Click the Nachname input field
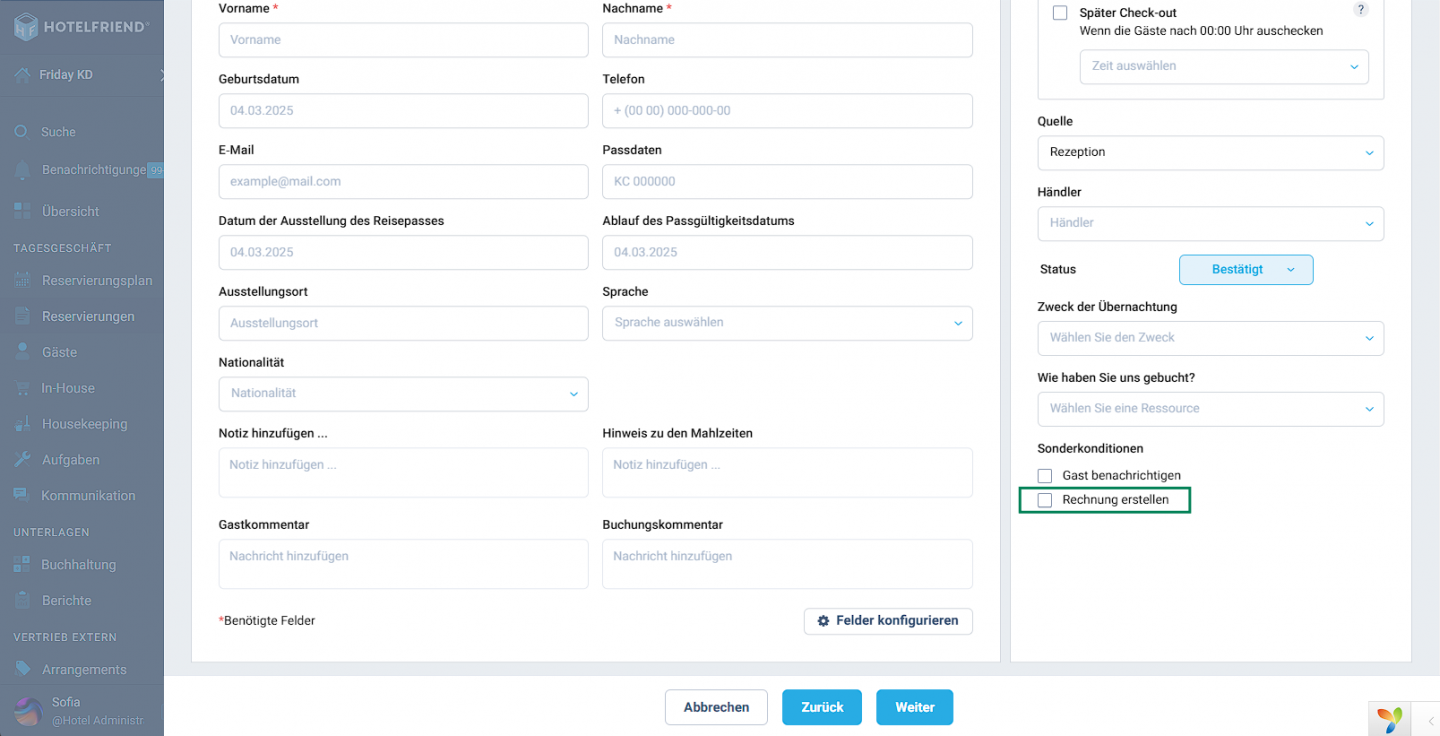 pyautogui.click(x=787, y=40)
